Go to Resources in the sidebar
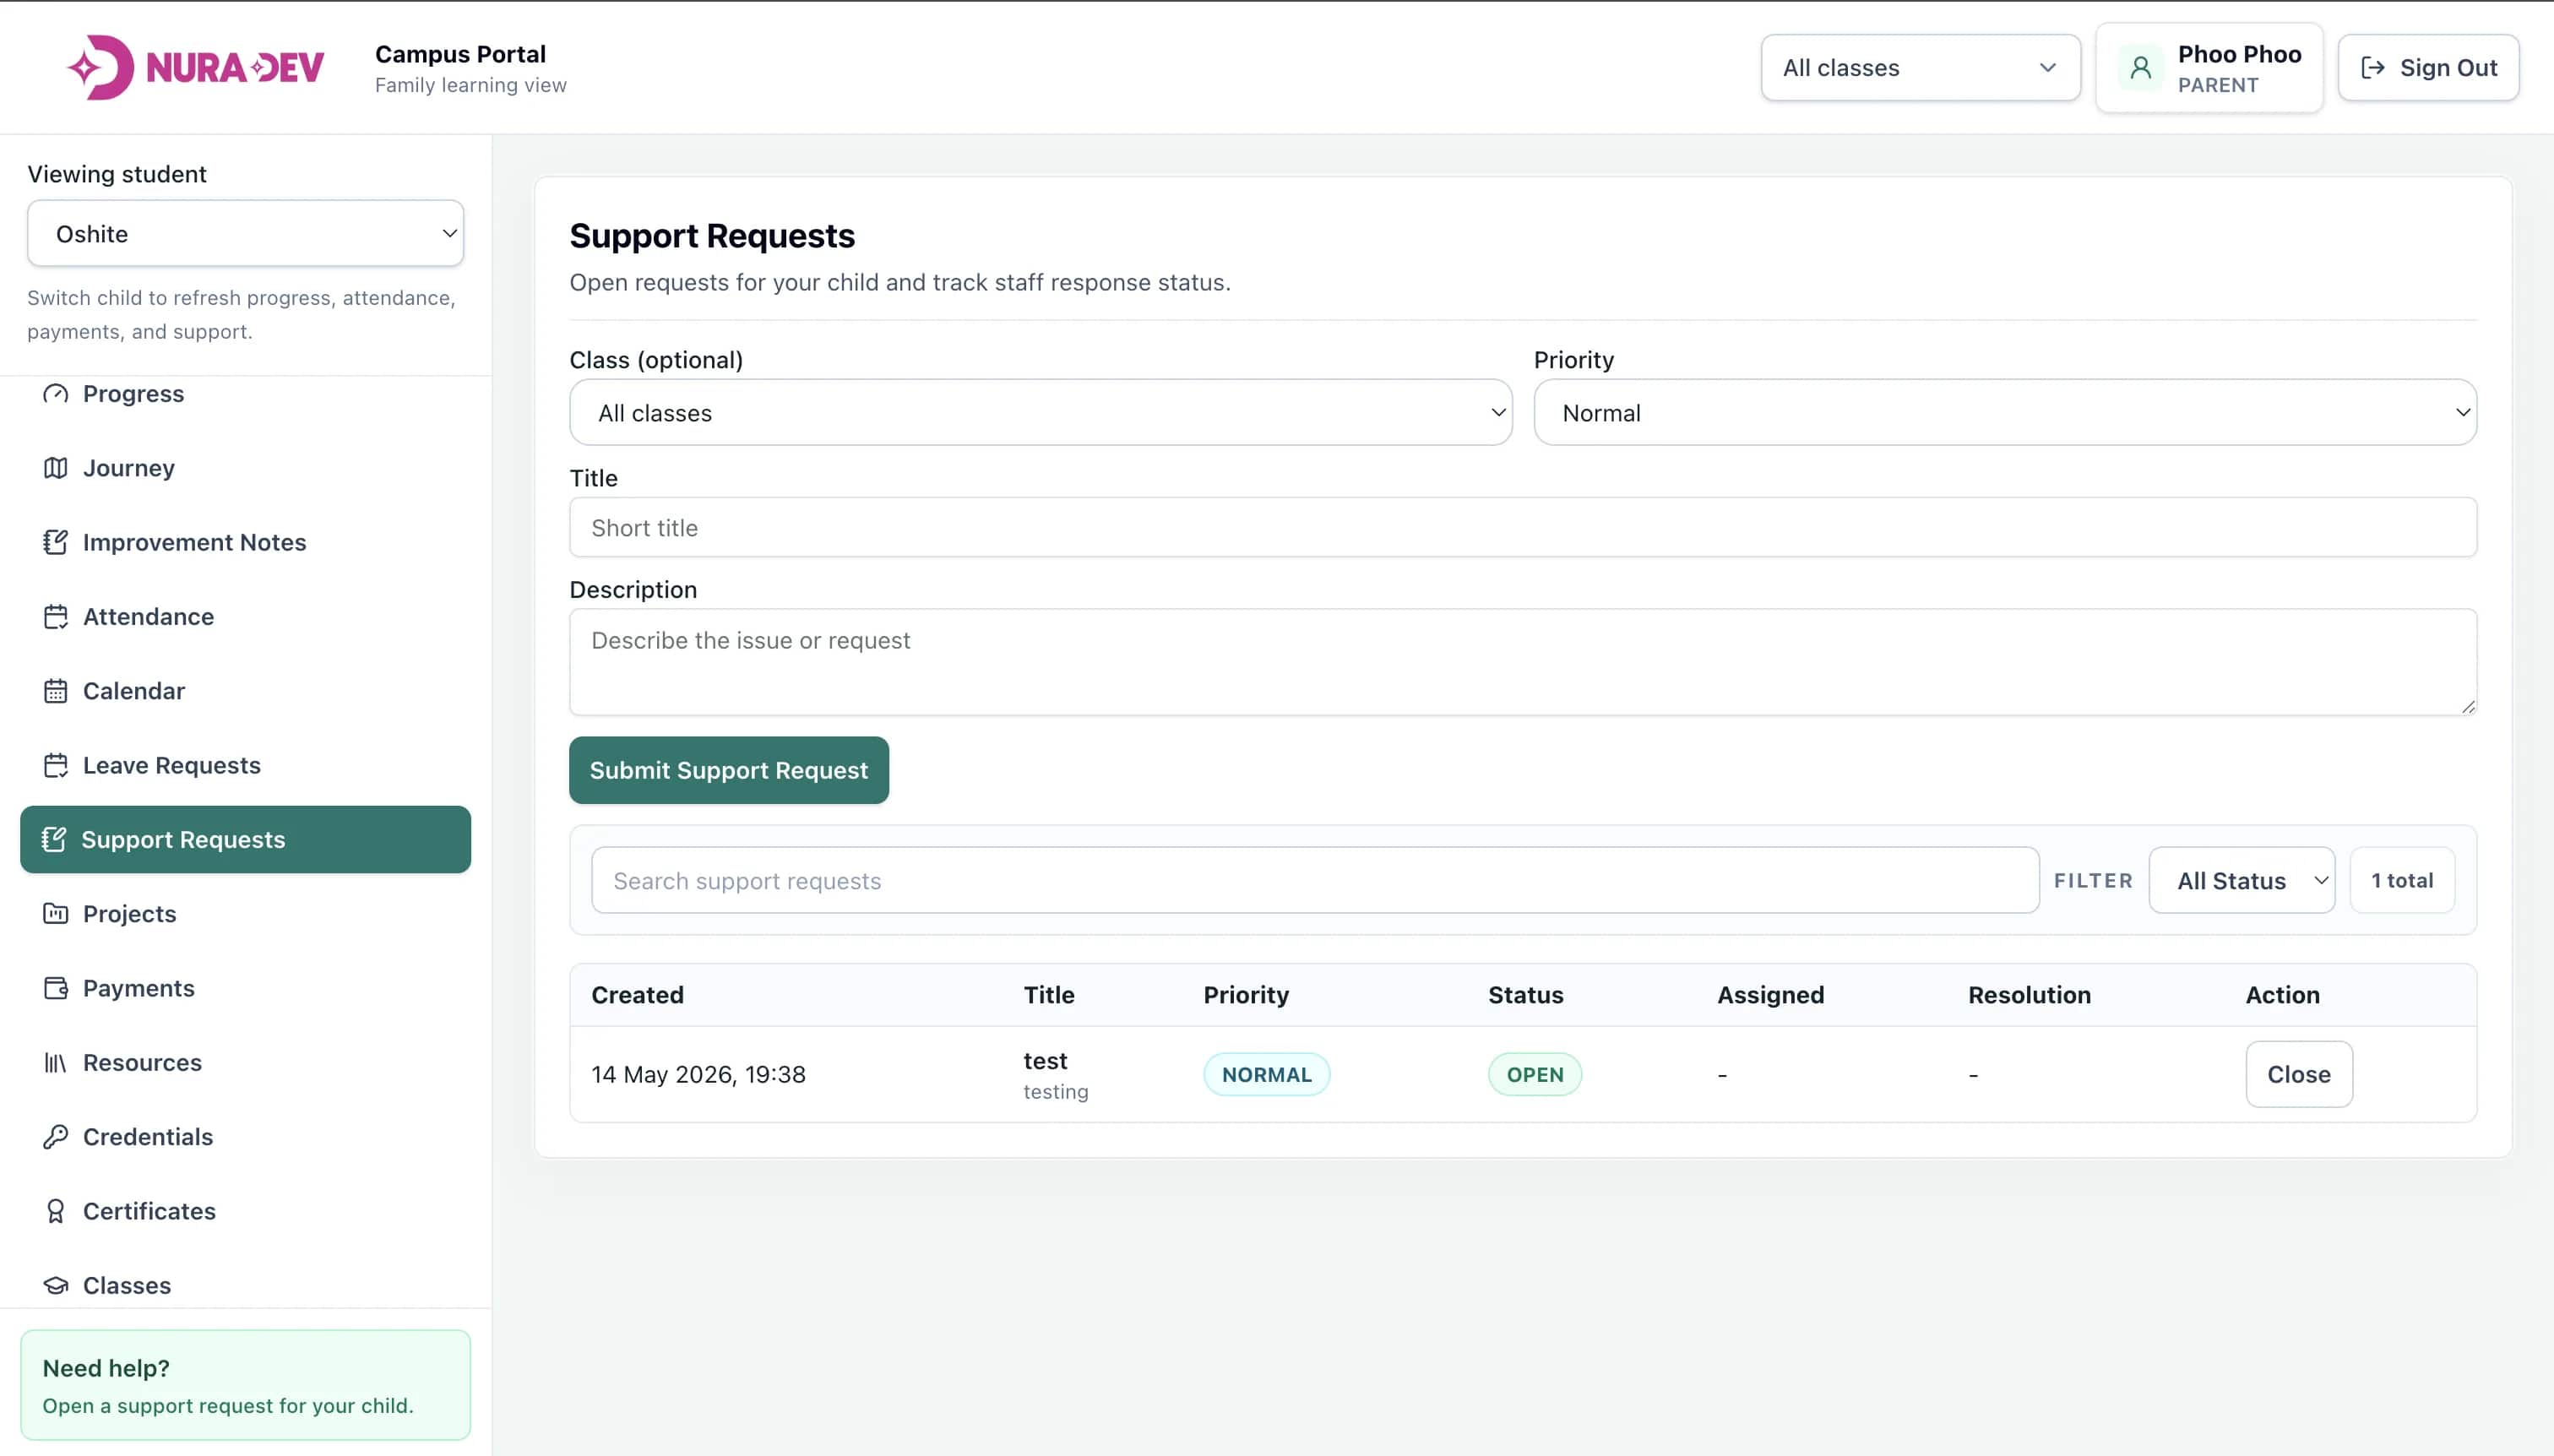 click(x=246, y=1063)
